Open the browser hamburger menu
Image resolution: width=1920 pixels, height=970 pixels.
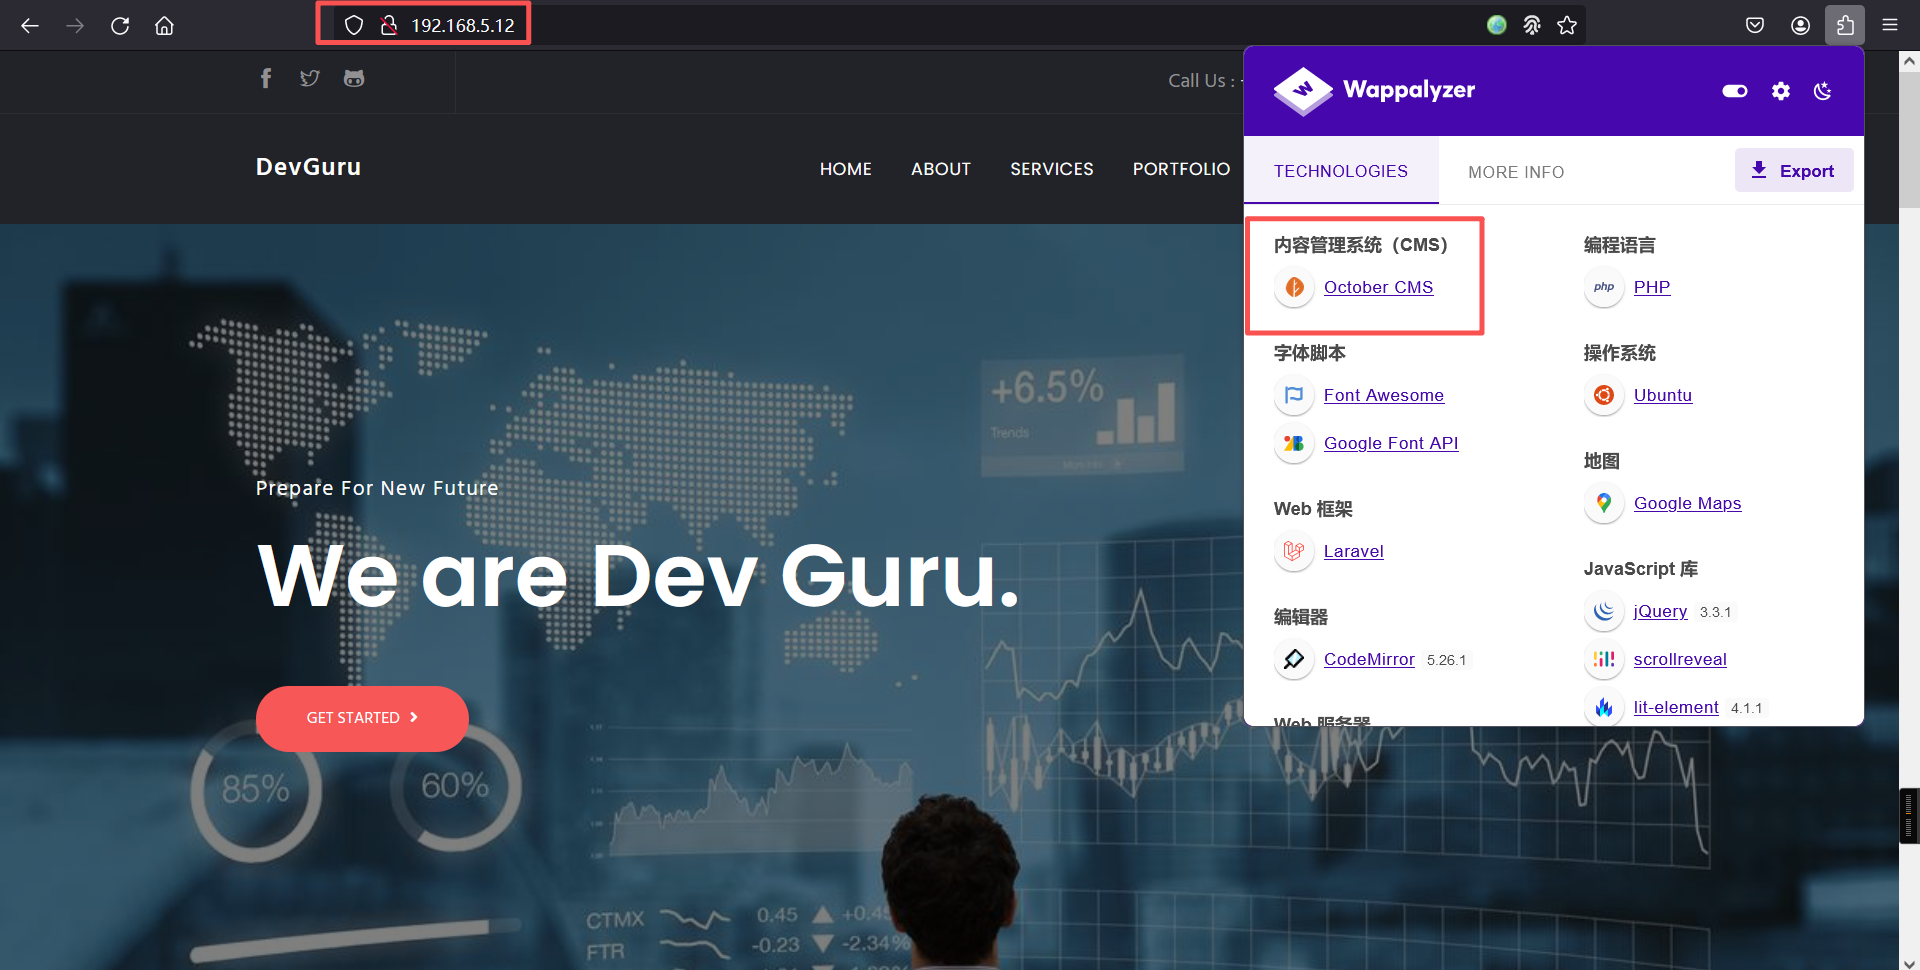click(x=1890, y=25)
